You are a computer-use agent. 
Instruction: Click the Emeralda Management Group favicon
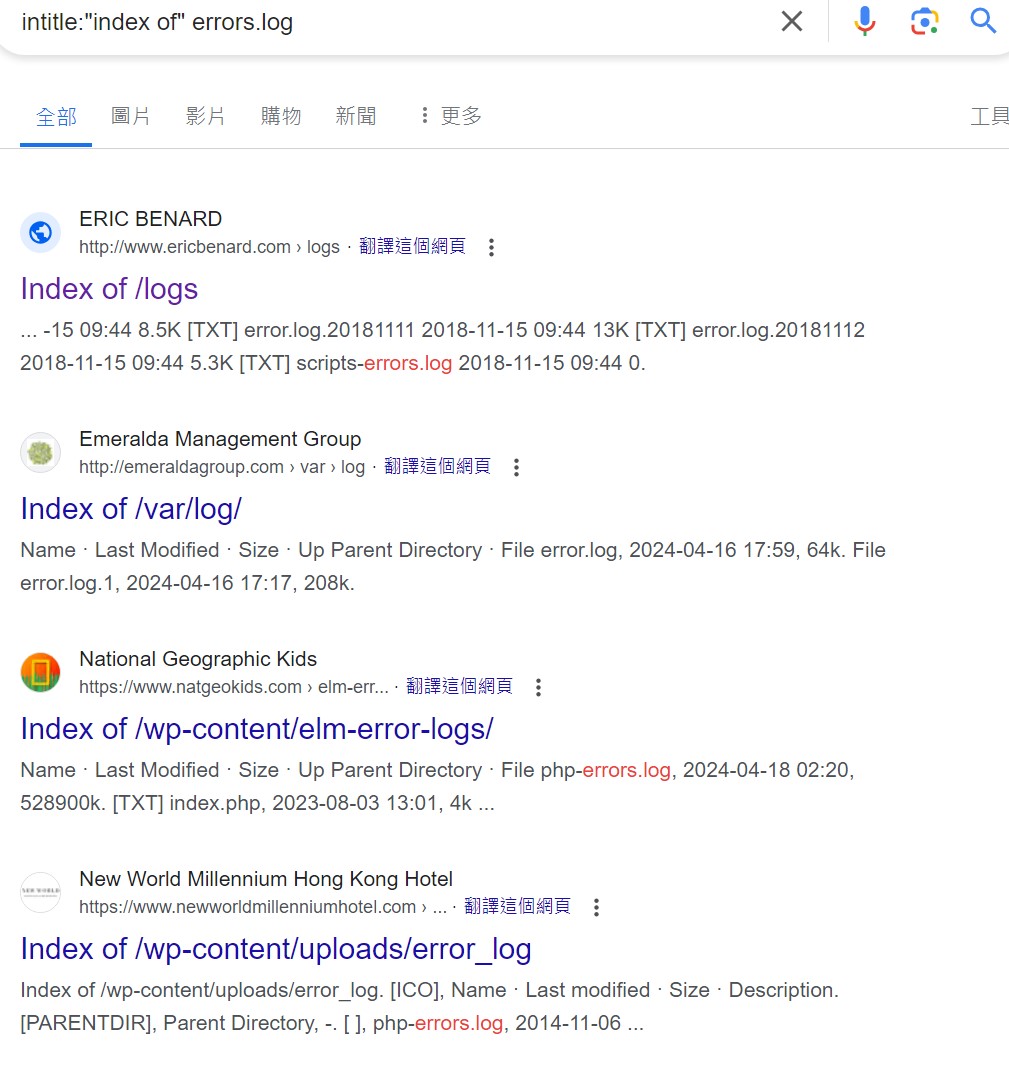(41, 453)
